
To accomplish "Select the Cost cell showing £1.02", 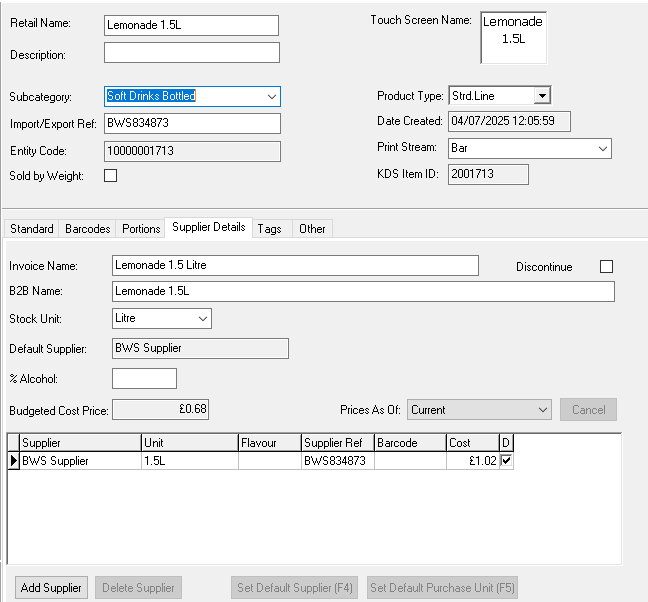I will click(472, 461).
